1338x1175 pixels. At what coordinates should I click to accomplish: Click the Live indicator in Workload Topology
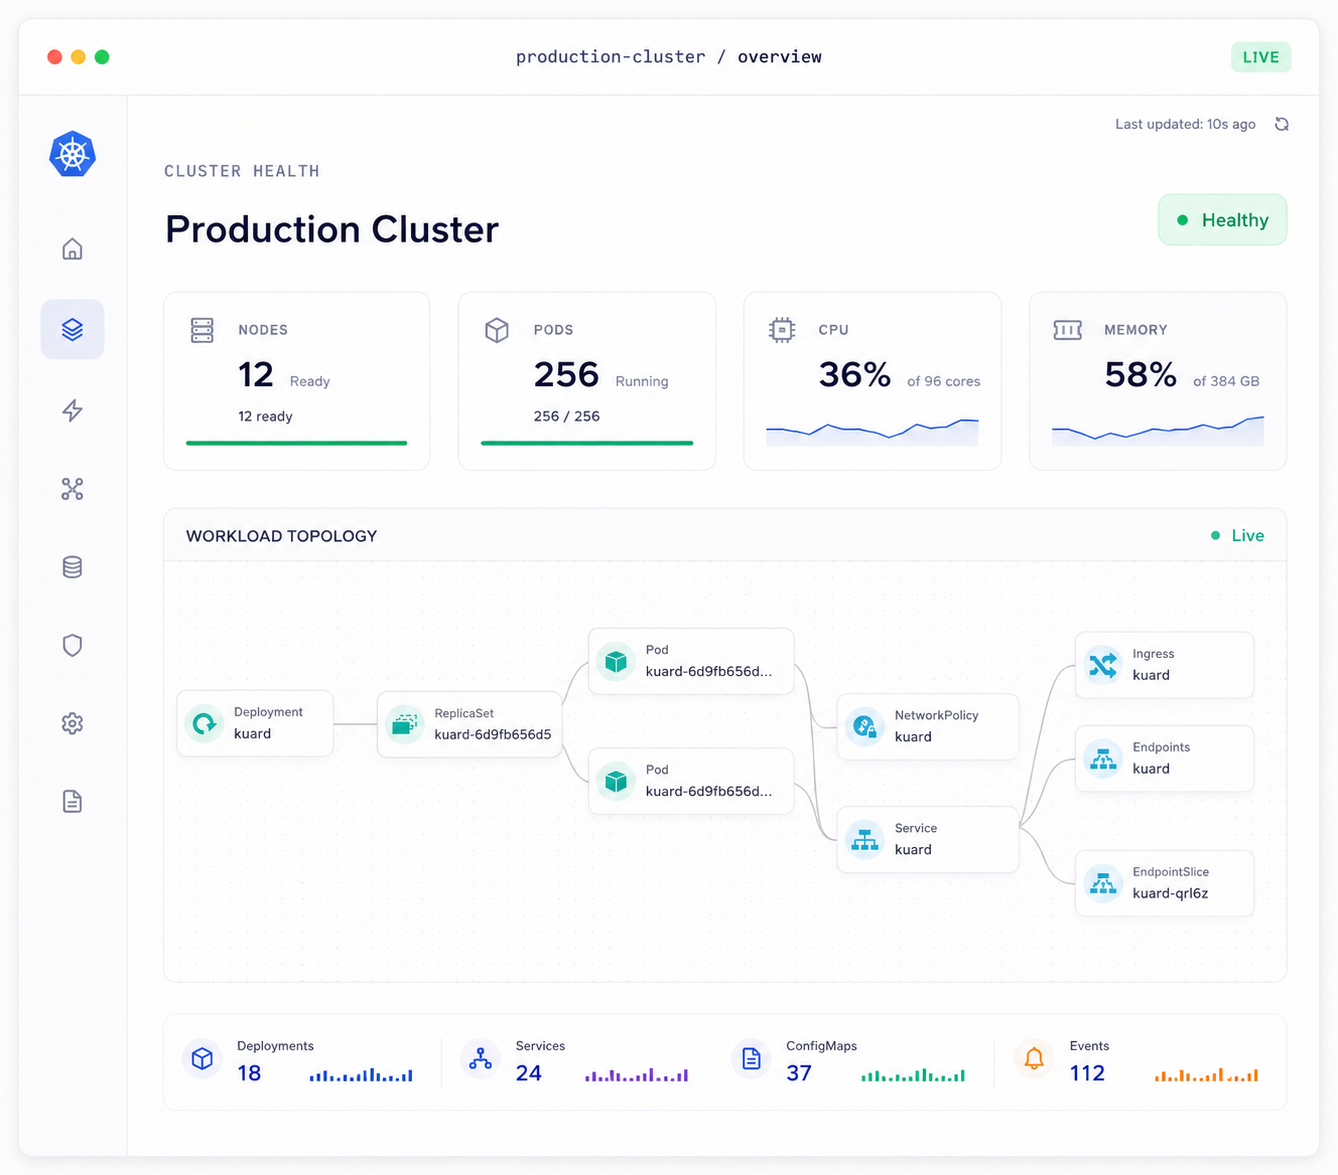(1237, 536)
